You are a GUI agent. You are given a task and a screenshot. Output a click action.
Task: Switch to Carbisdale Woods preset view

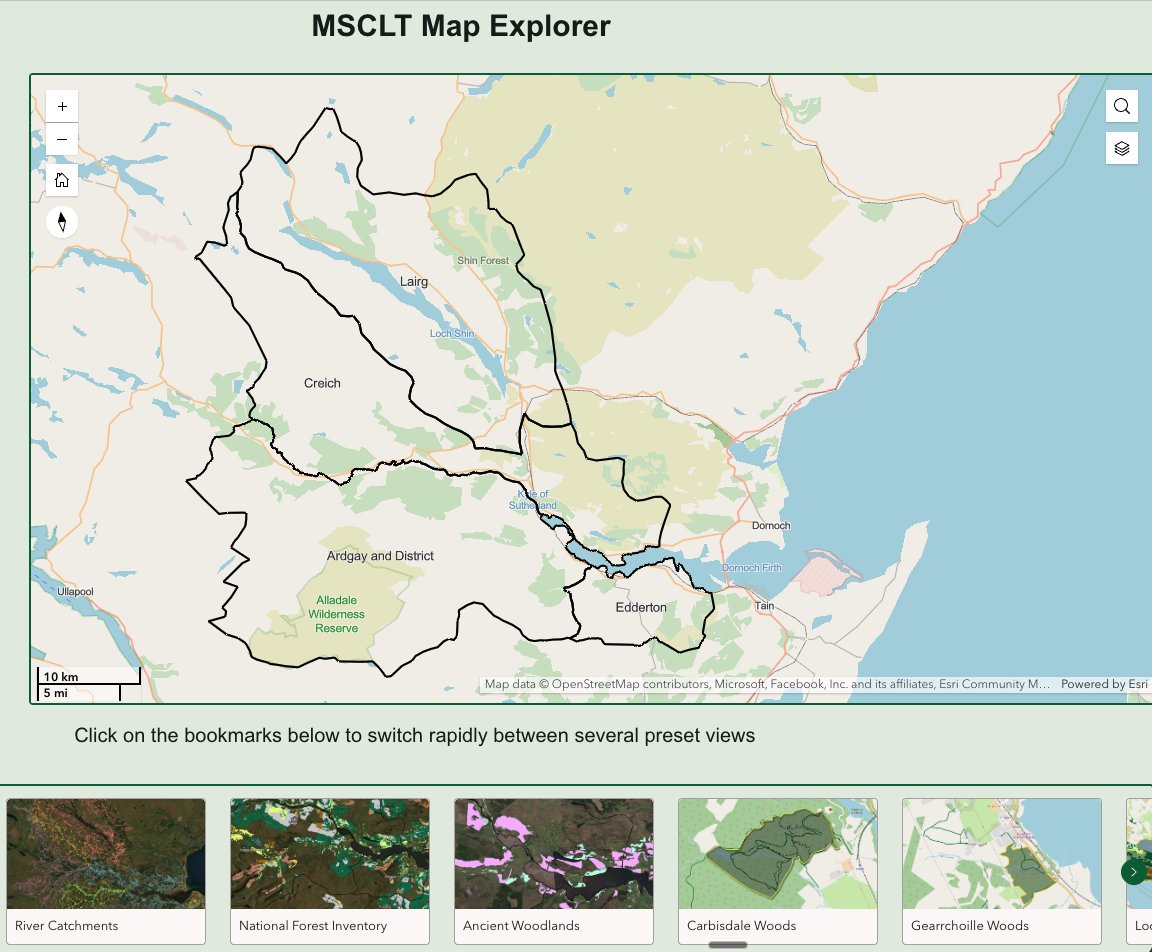click(778, 854)
